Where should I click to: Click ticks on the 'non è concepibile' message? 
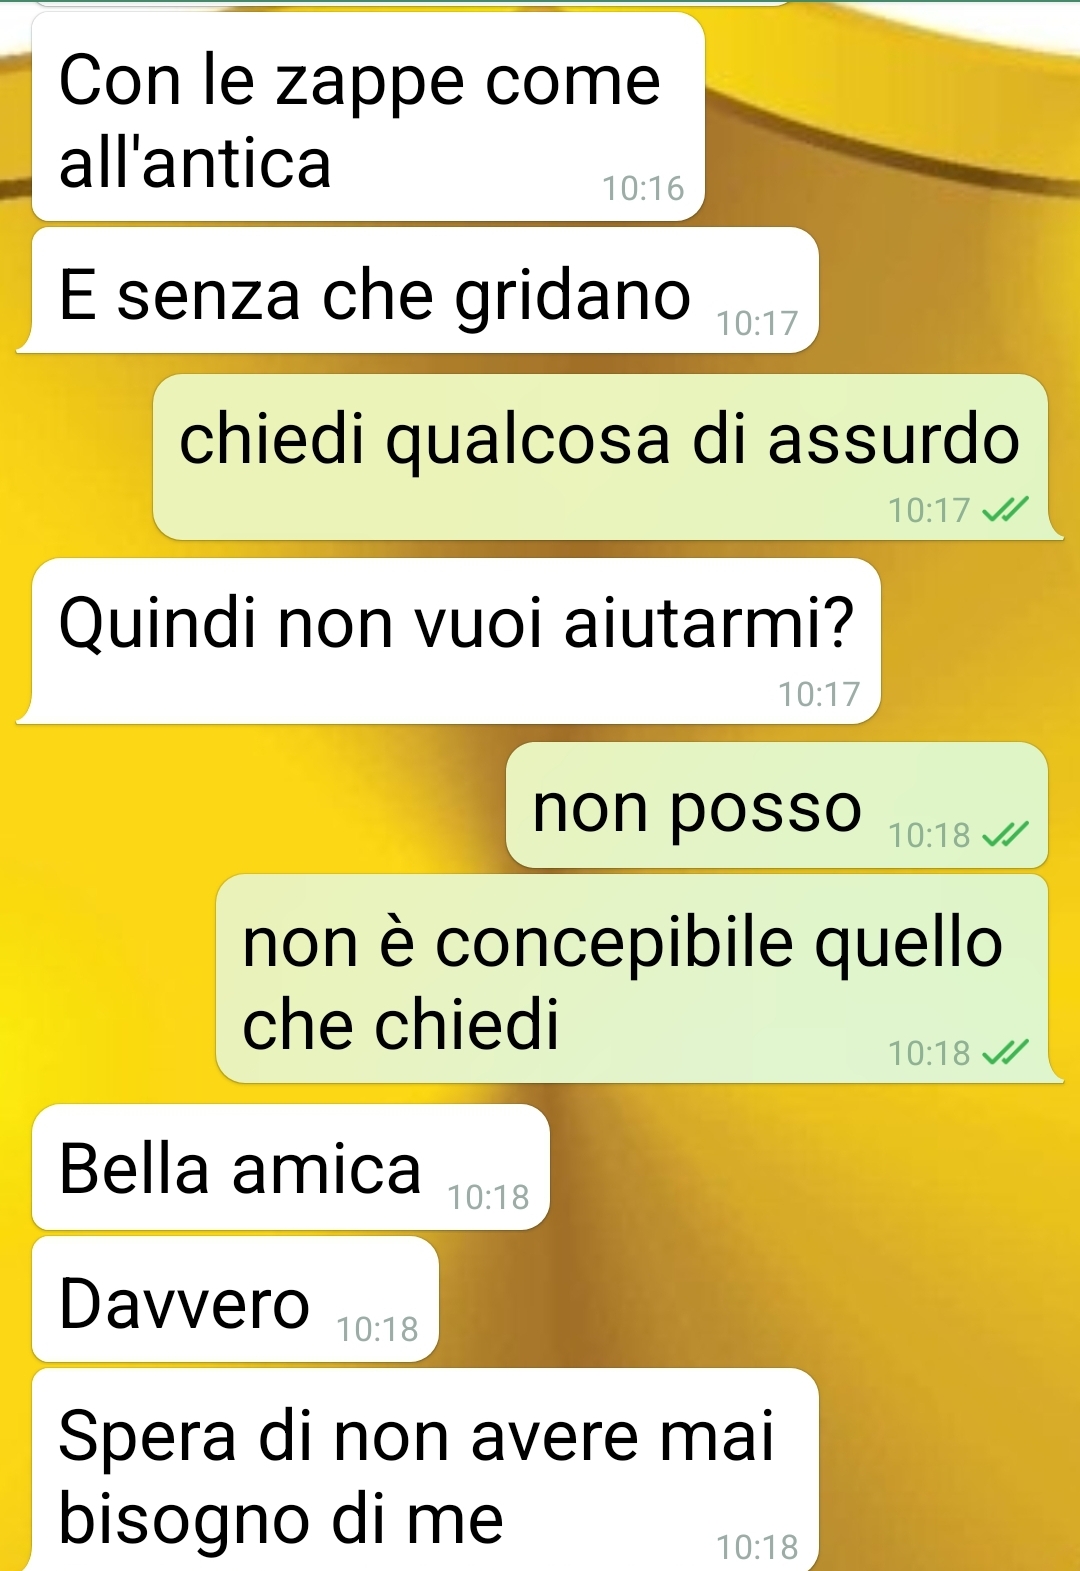click(x=1005, y=1053)
